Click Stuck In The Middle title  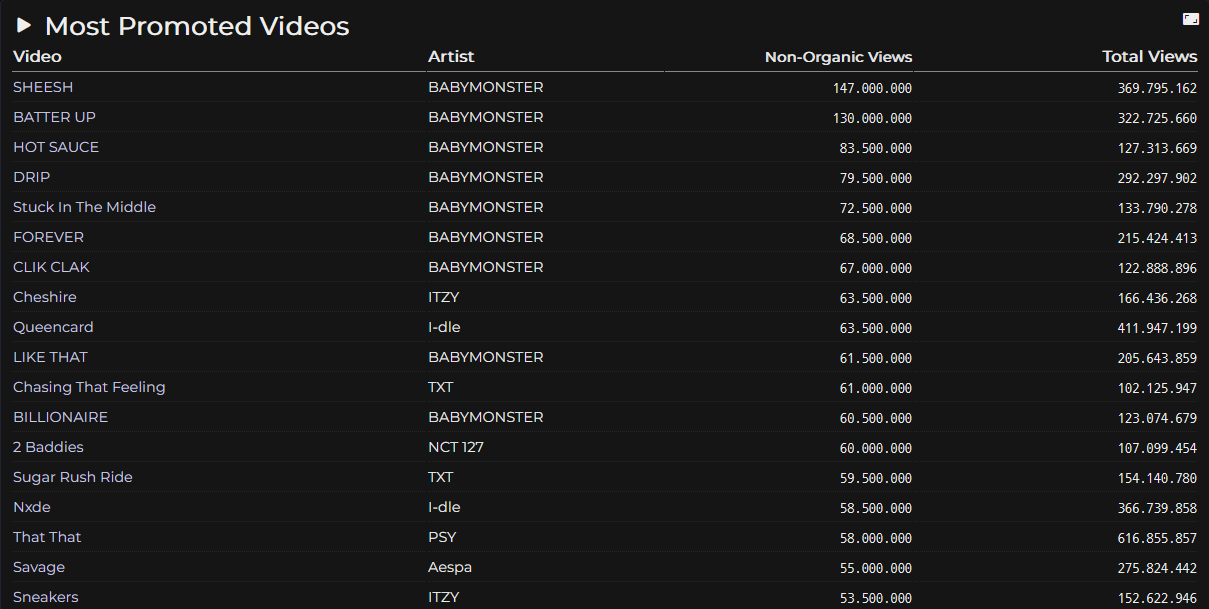point(84,207)
